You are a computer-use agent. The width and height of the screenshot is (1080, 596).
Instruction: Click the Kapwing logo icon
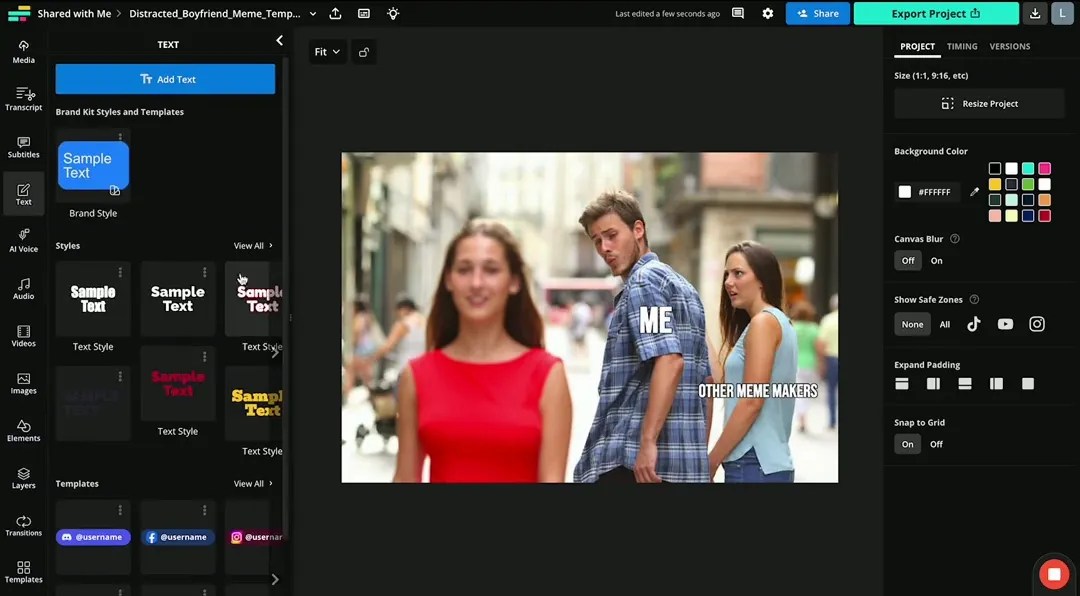pyautogui.click(x=19, y=13)
